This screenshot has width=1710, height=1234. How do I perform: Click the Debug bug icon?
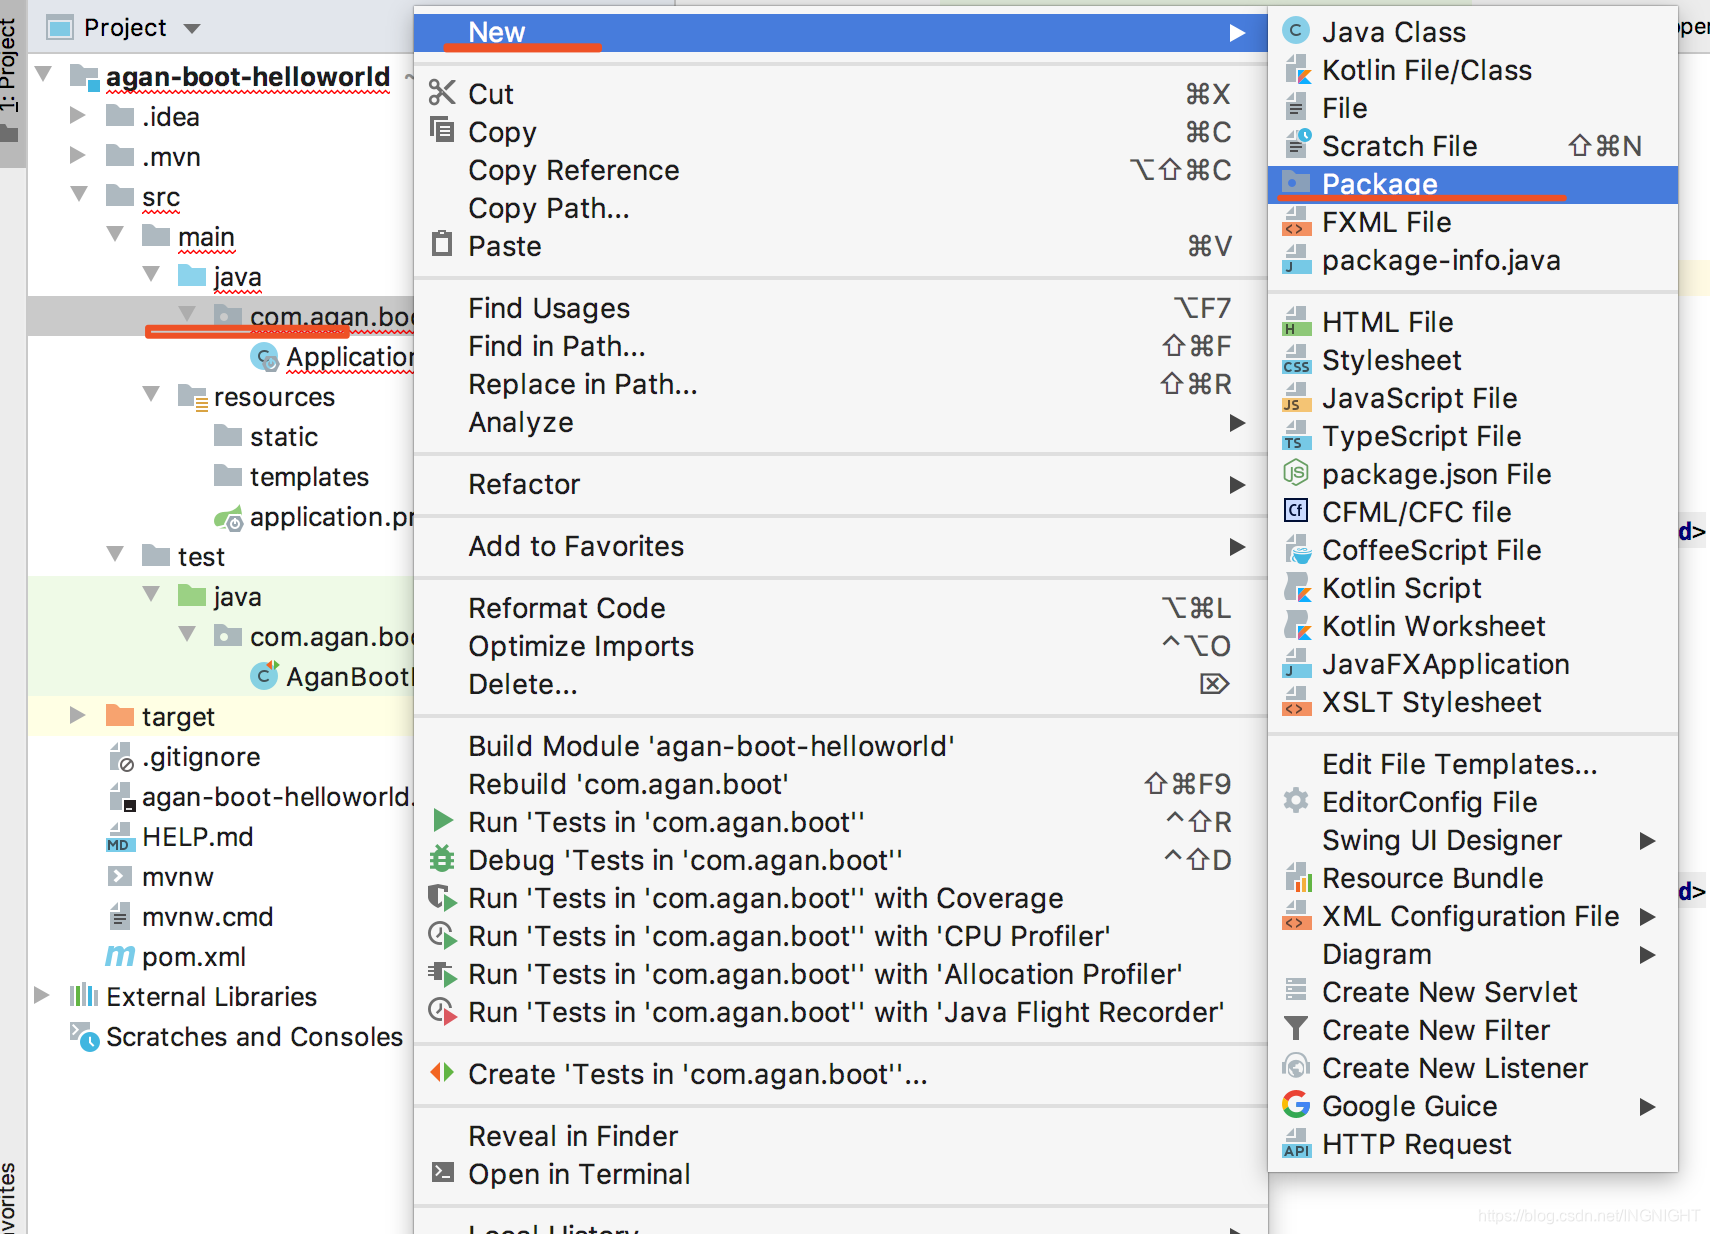coord(442,859)
